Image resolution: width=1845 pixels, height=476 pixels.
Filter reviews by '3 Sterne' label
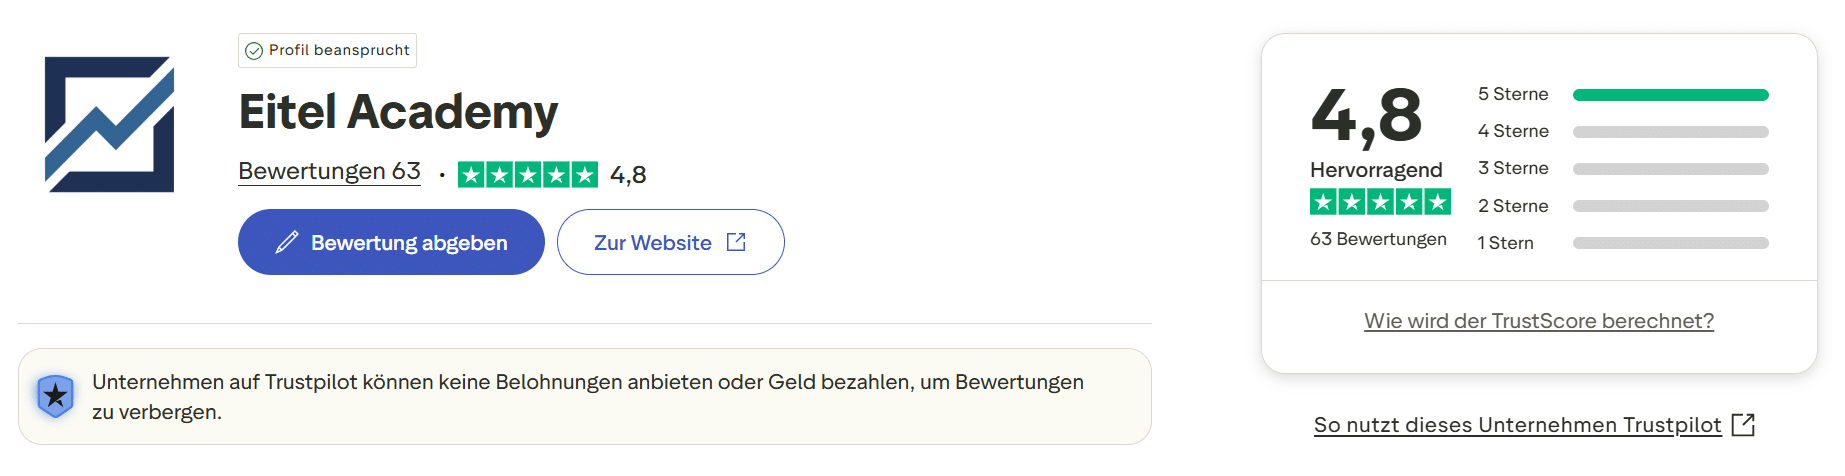tap(1513, 168)
